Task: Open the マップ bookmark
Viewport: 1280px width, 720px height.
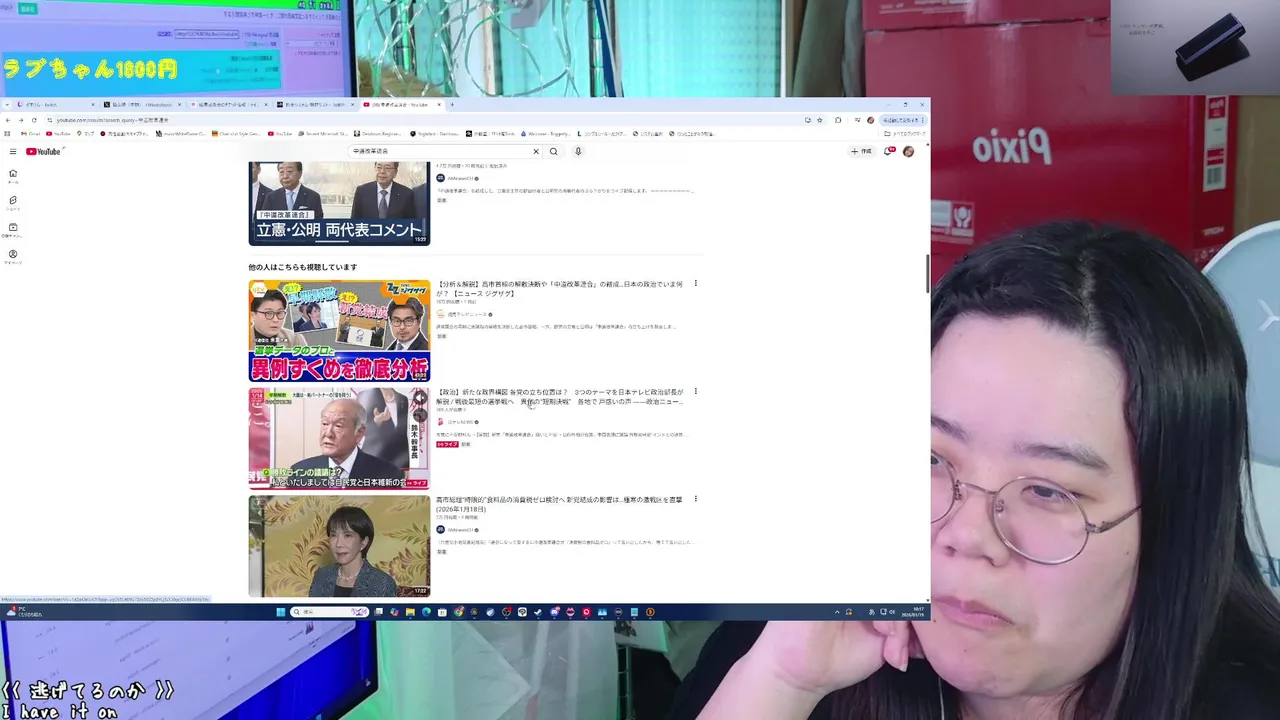Action: pyautogui.click(x=84, y=133)
